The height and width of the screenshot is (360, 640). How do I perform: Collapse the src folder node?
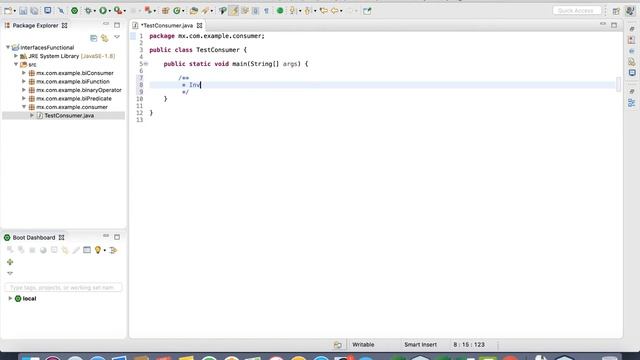pyautogui.click(x=16, y=64)
